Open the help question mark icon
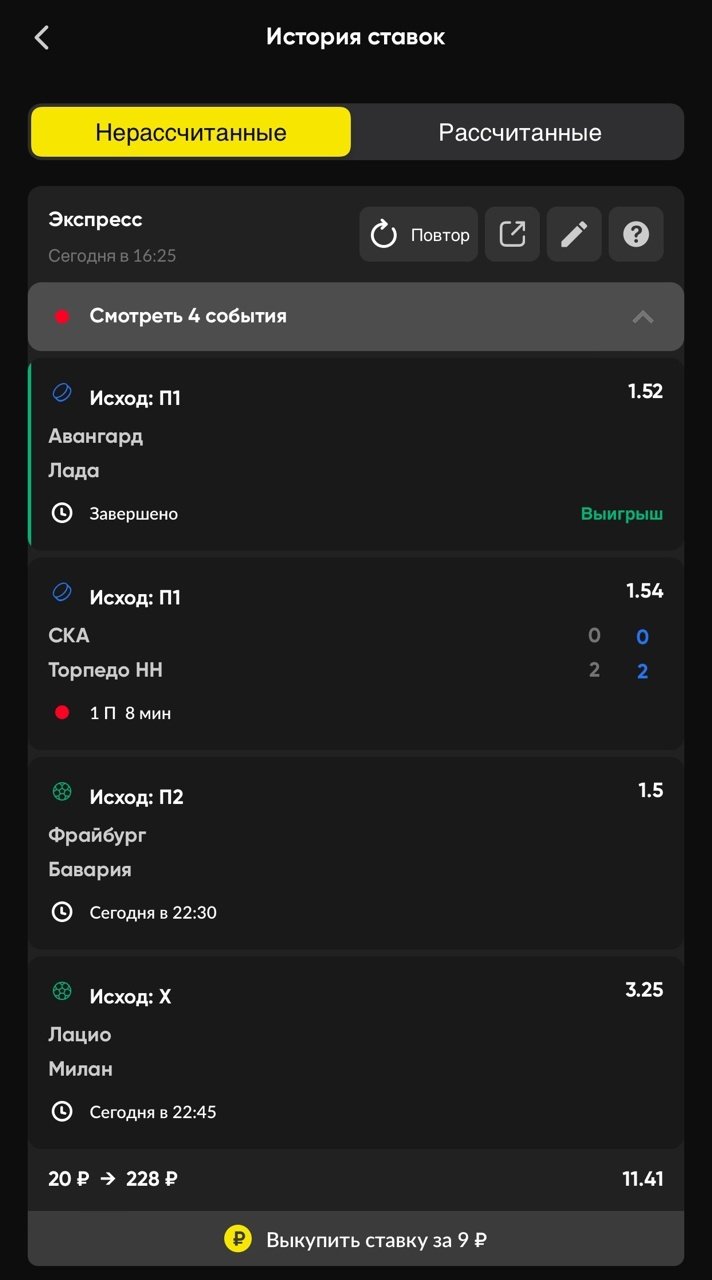Screen dimensions: 712x1280 (636, 235)
